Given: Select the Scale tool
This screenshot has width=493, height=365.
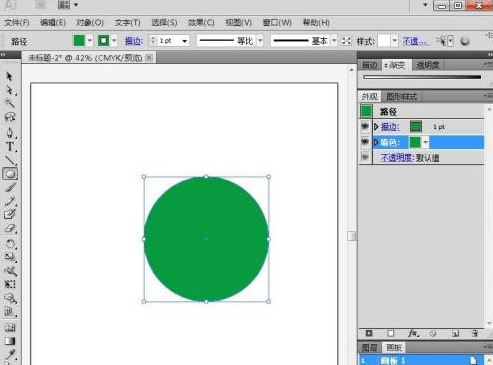Looking at the screenshot, I should (x=9, y=257).
